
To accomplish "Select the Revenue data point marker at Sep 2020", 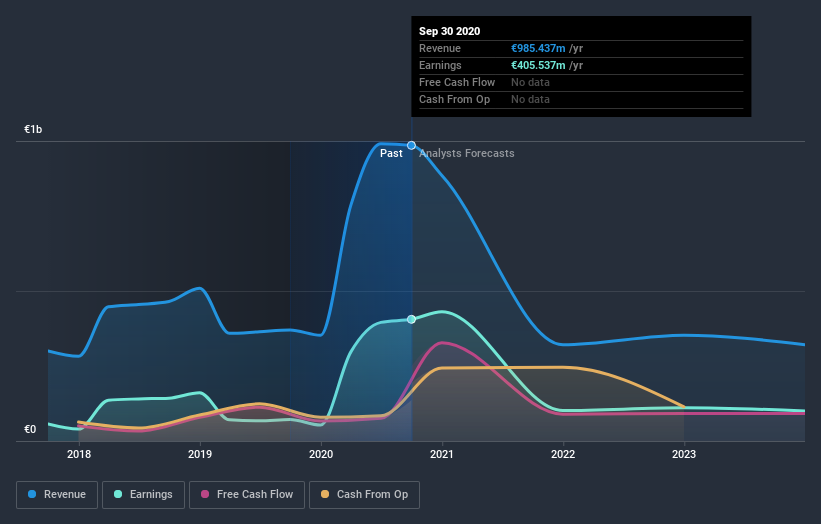I will pos(412,146).
